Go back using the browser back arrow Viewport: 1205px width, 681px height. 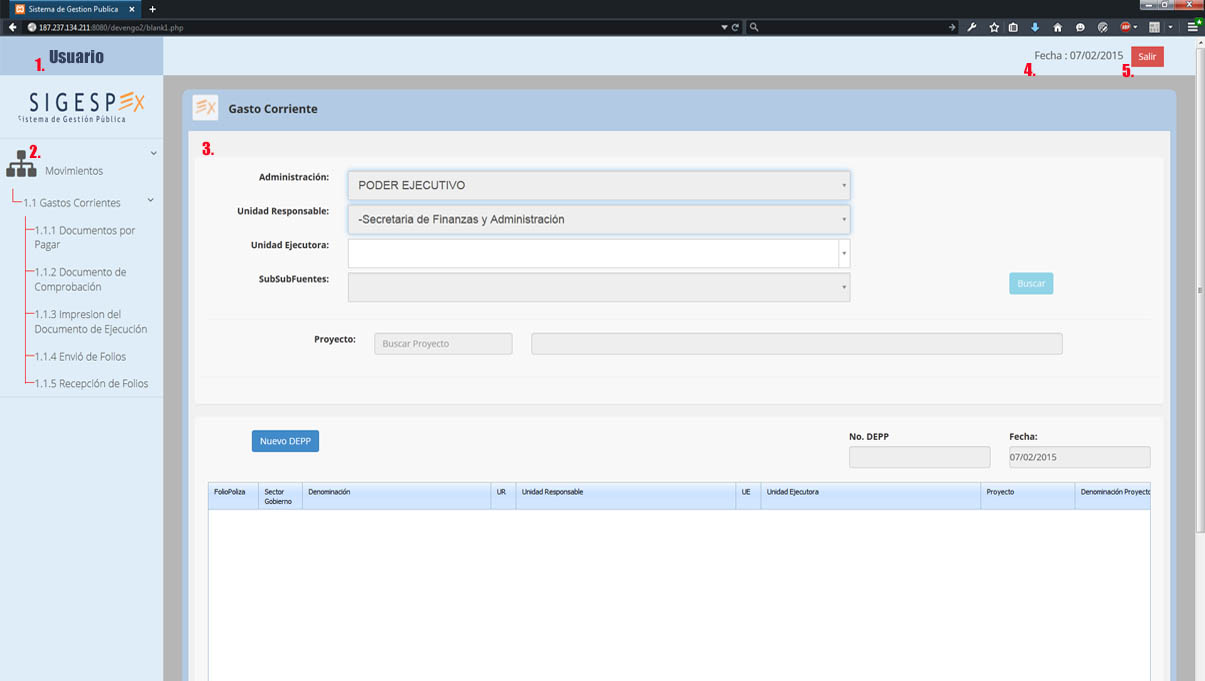[x=13, y=27]
